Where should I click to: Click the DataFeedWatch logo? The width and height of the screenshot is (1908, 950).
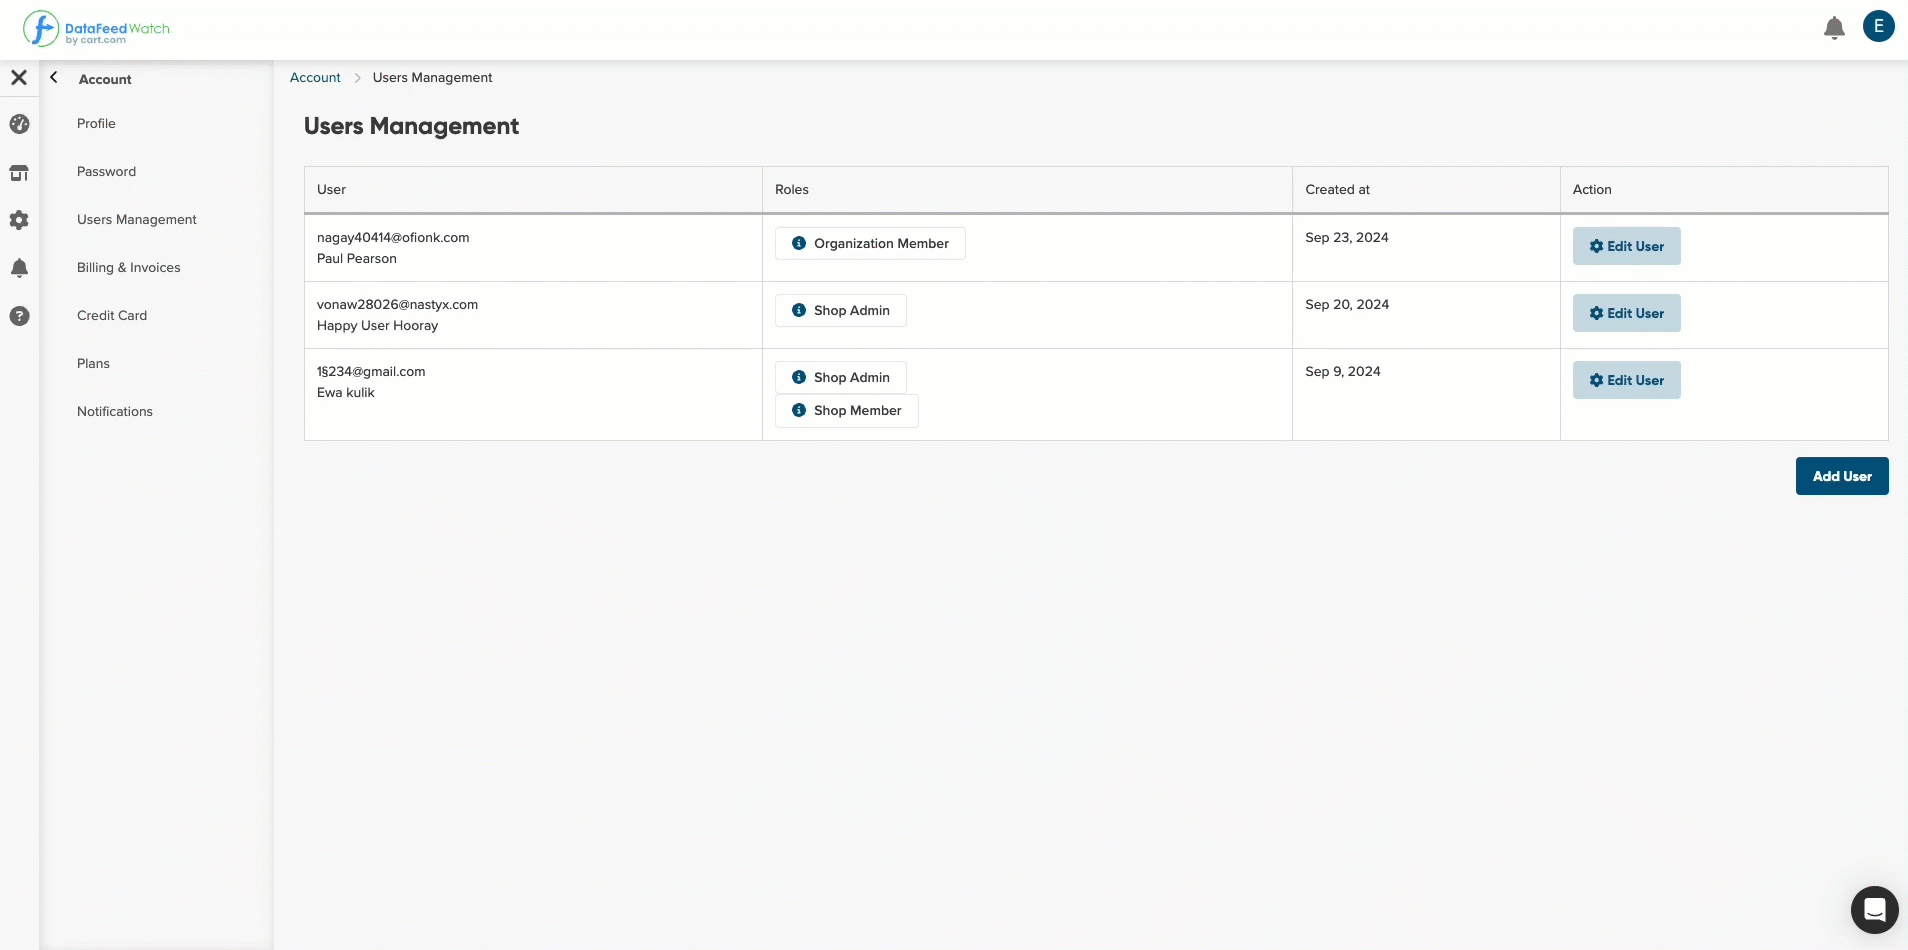pyautogui.click(x=96, y=29)
